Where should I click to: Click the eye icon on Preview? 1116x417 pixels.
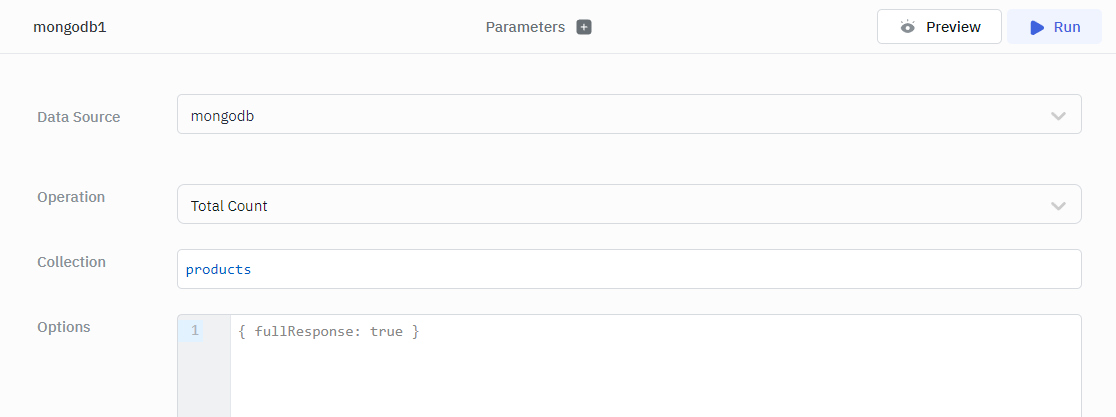[907, 27]
